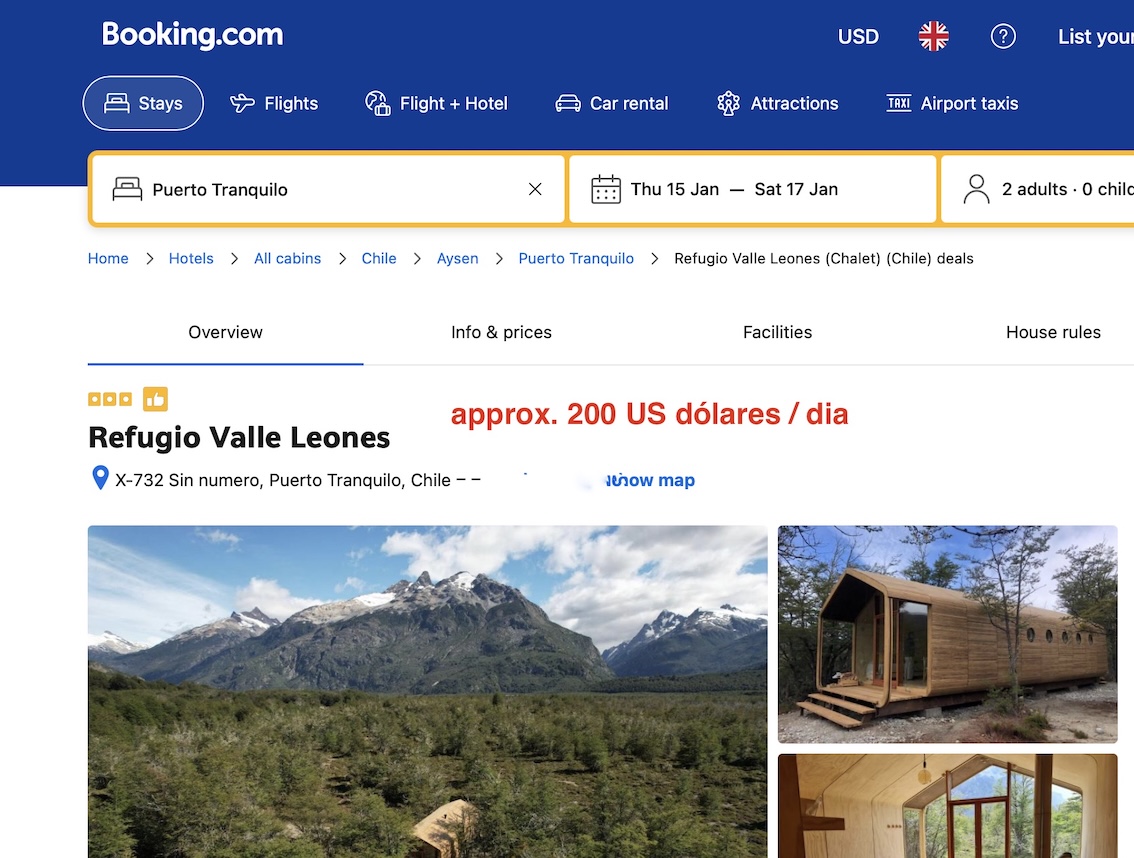This screenshot has height=858, width=1134.
Task: Click the blue map pin icon
Action: click(x=100, y=477)
